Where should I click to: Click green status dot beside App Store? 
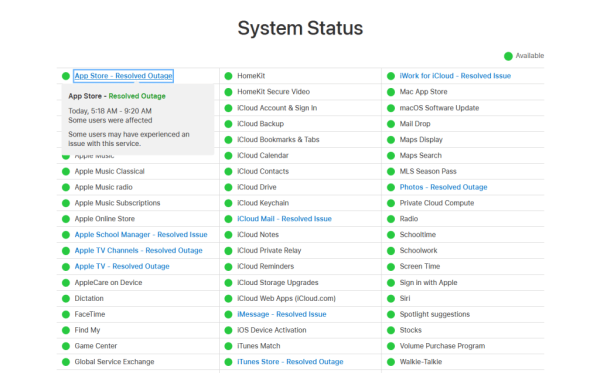point(66,76)
